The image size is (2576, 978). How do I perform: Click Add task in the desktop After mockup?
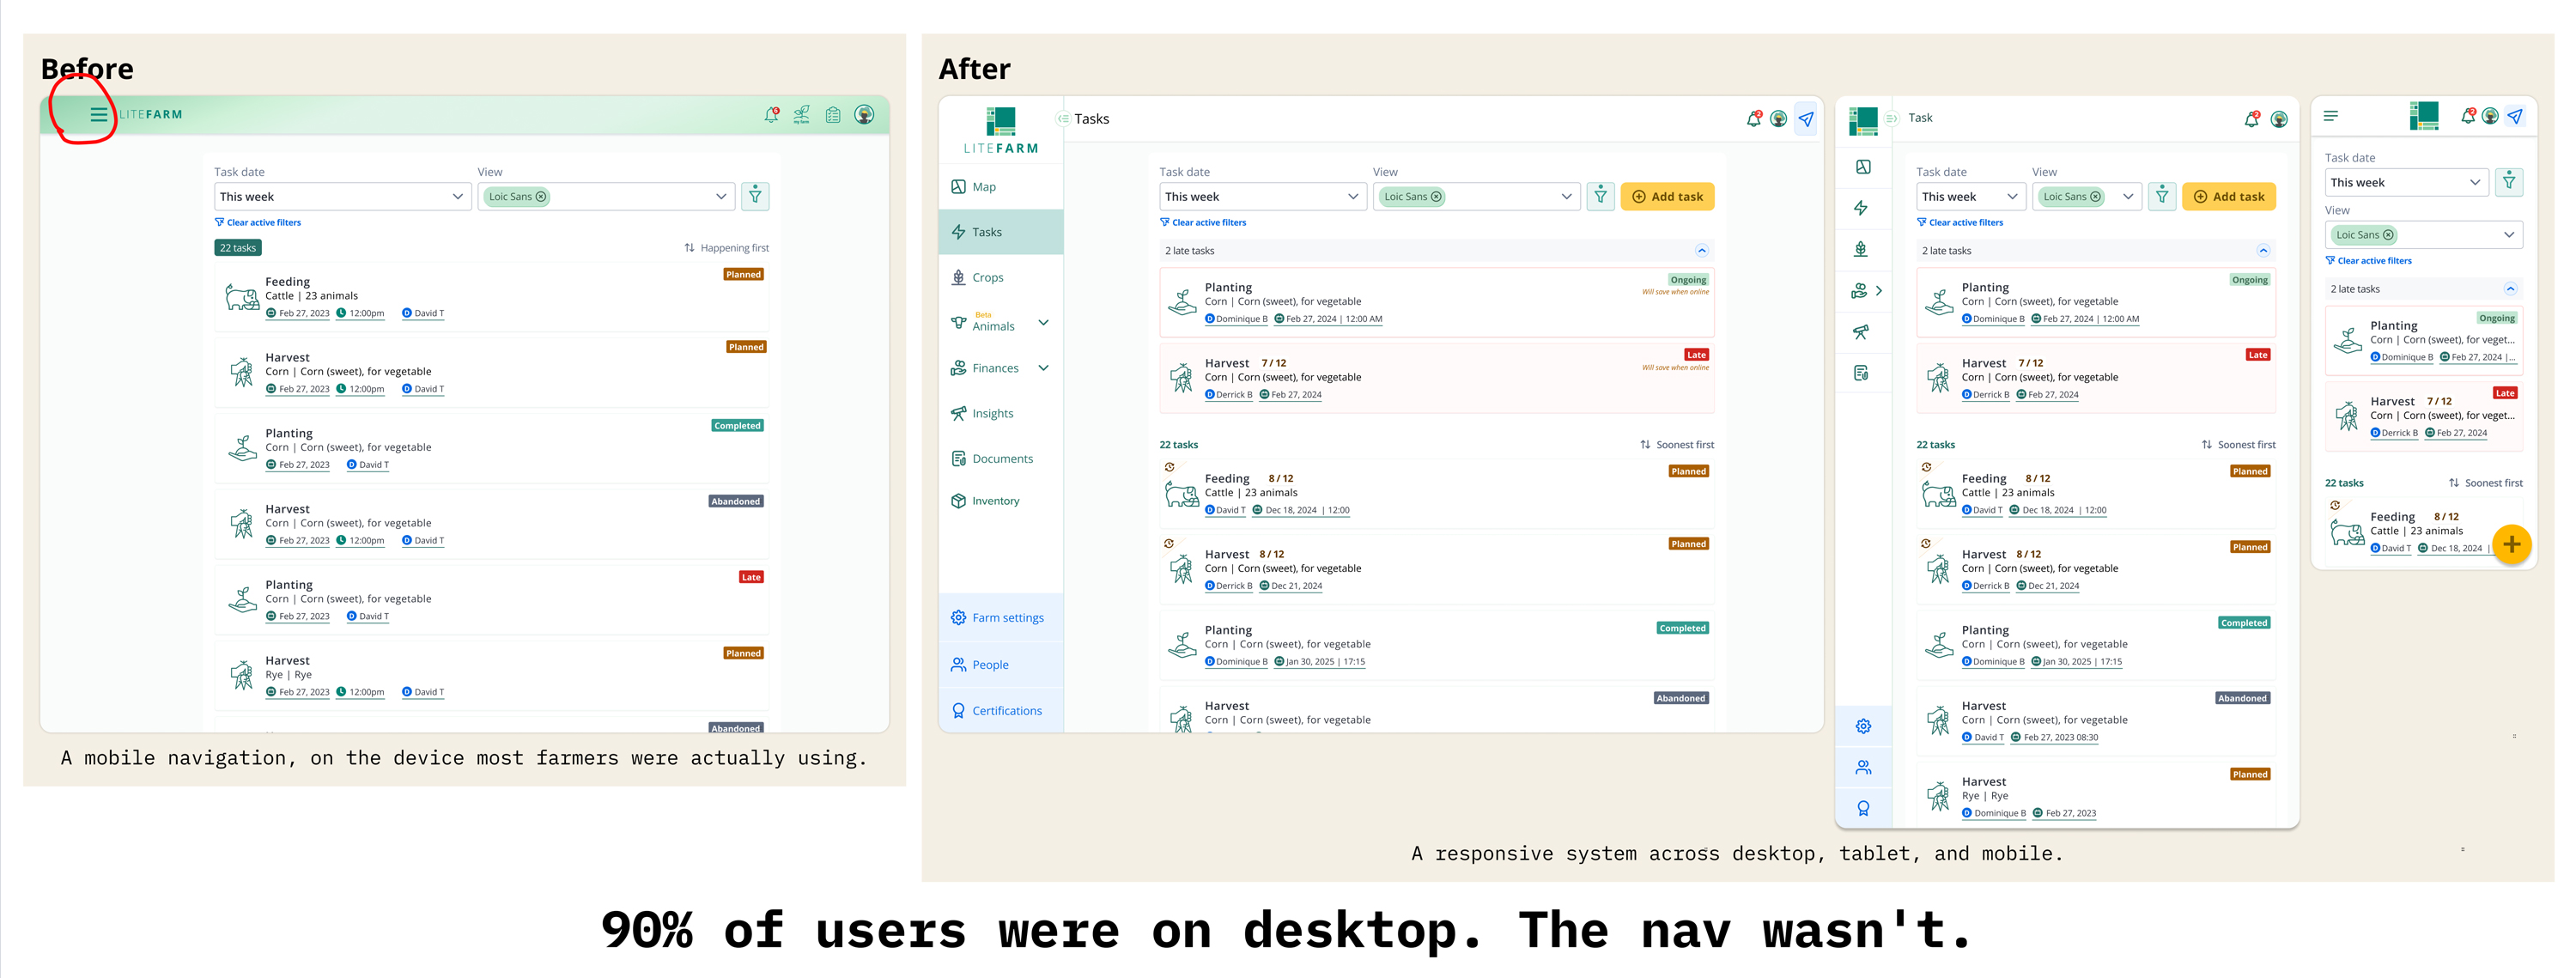click(1667, 196)
